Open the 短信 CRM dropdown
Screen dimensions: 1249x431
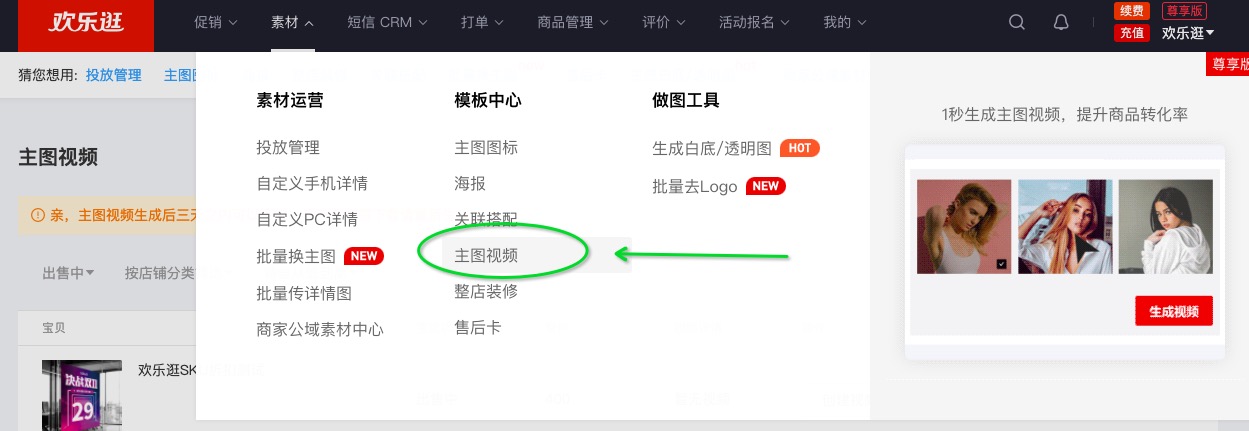click(x=387, y=22)
